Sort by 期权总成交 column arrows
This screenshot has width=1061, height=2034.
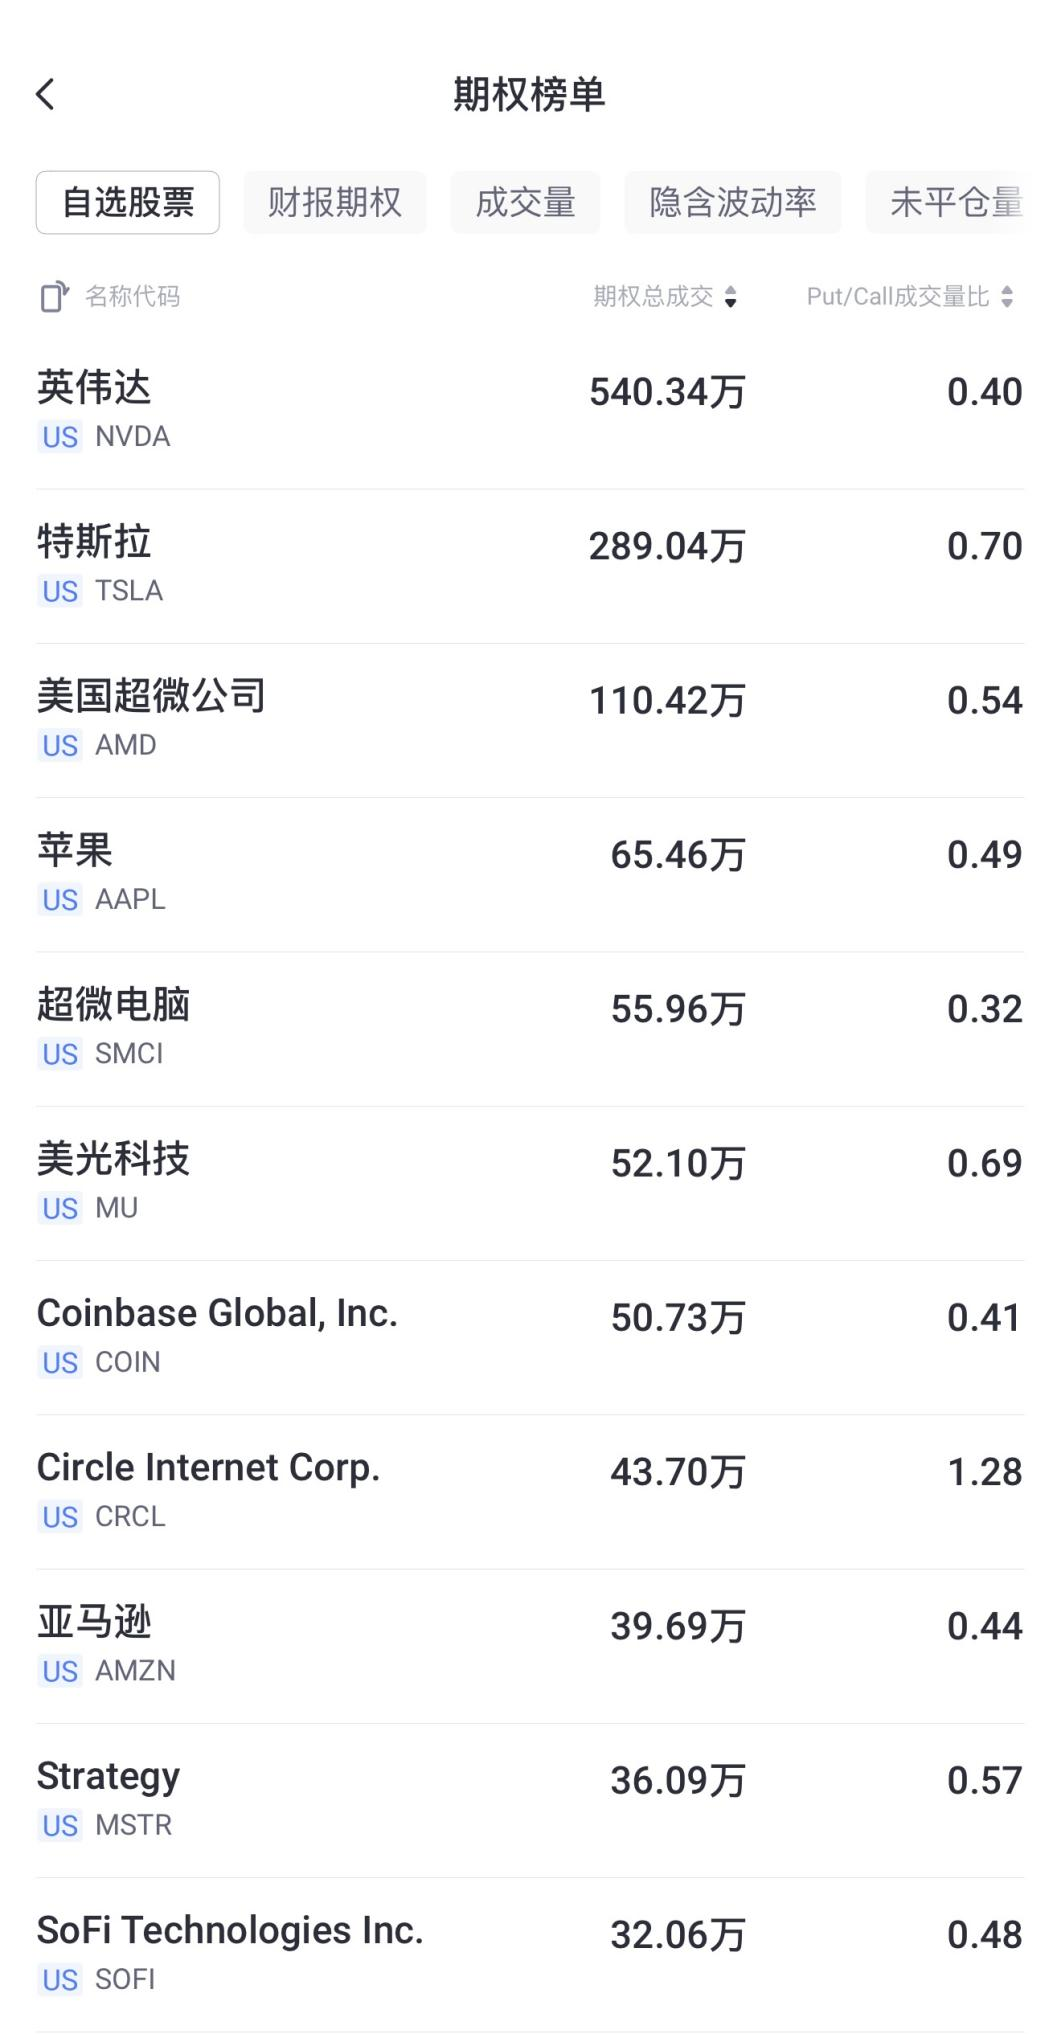pyautogui.click(x=730, y=297)
